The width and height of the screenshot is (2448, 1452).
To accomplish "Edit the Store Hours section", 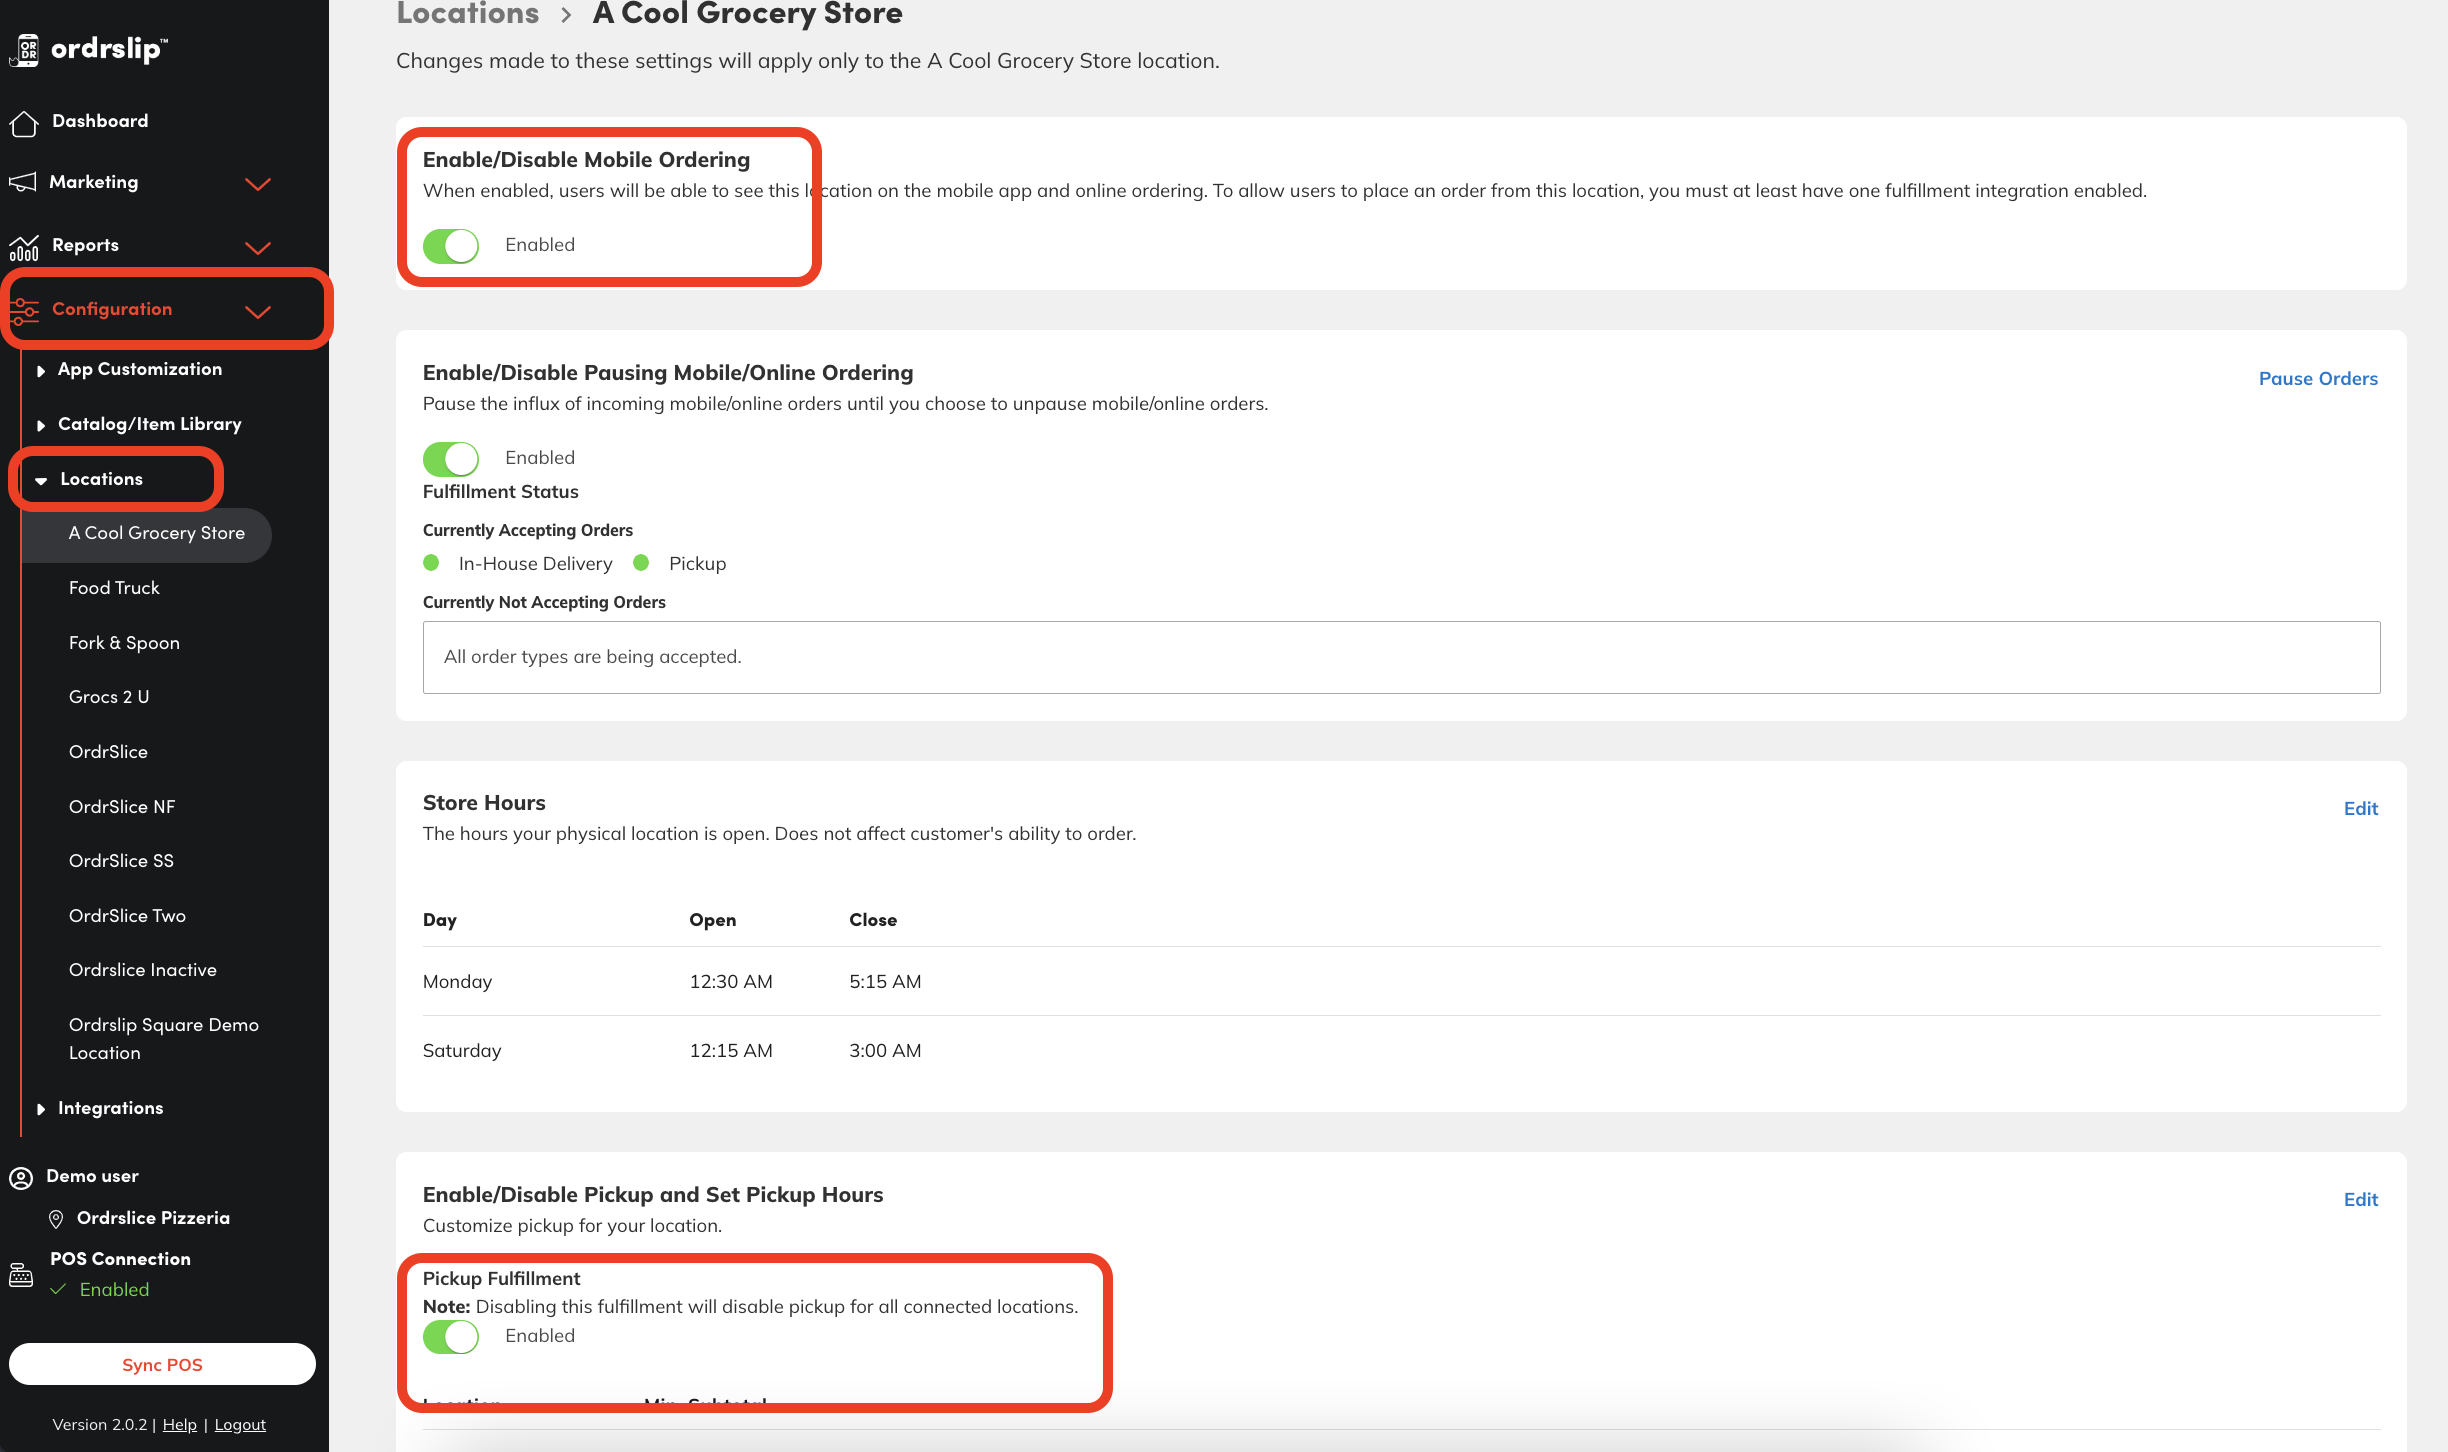I will coord(2360,809).
